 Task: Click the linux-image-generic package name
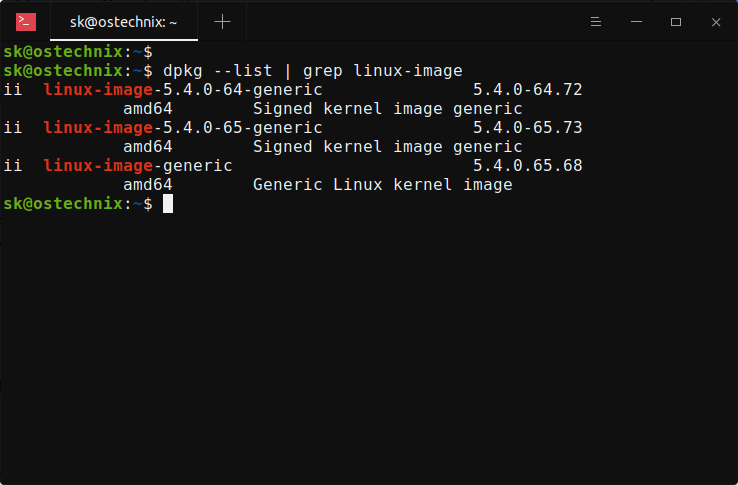point(138,166)
